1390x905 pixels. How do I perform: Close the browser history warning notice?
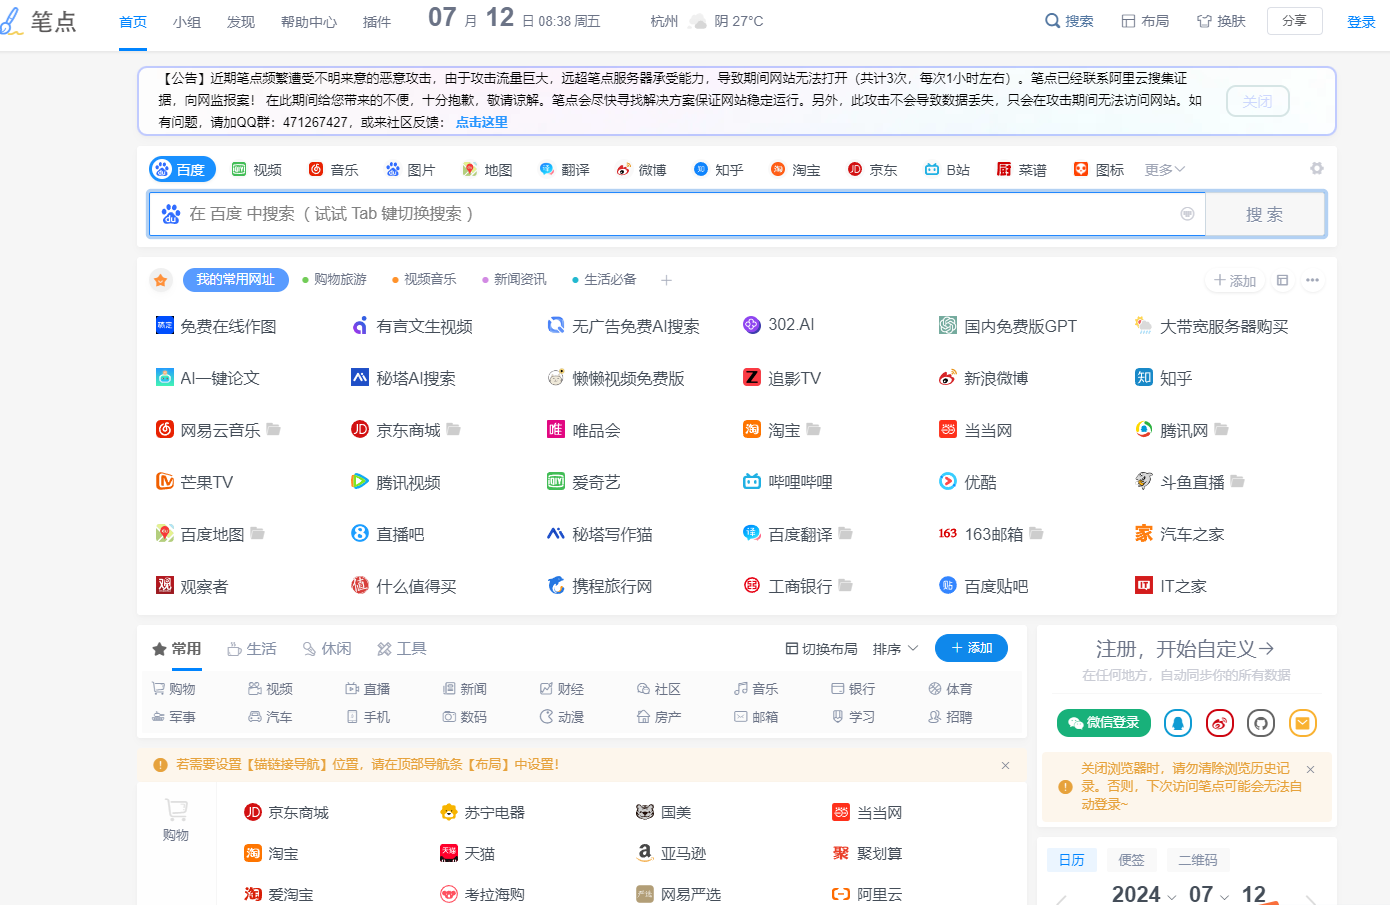tap(1311, 769)
